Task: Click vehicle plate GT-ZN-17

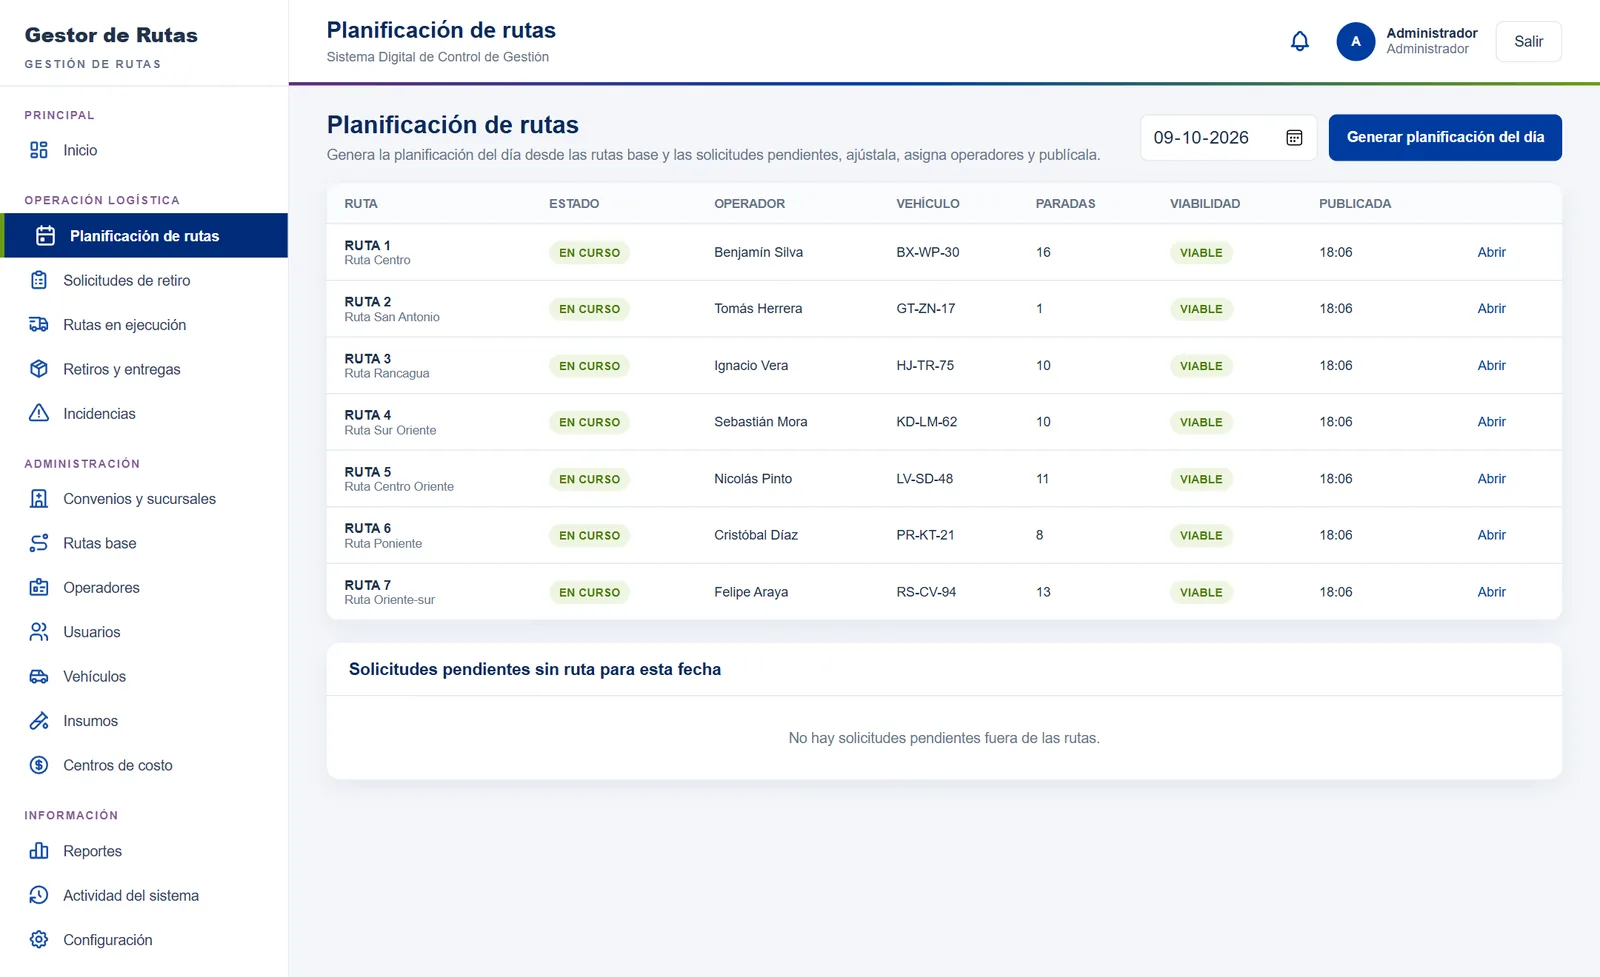Action: coord(925,309)
